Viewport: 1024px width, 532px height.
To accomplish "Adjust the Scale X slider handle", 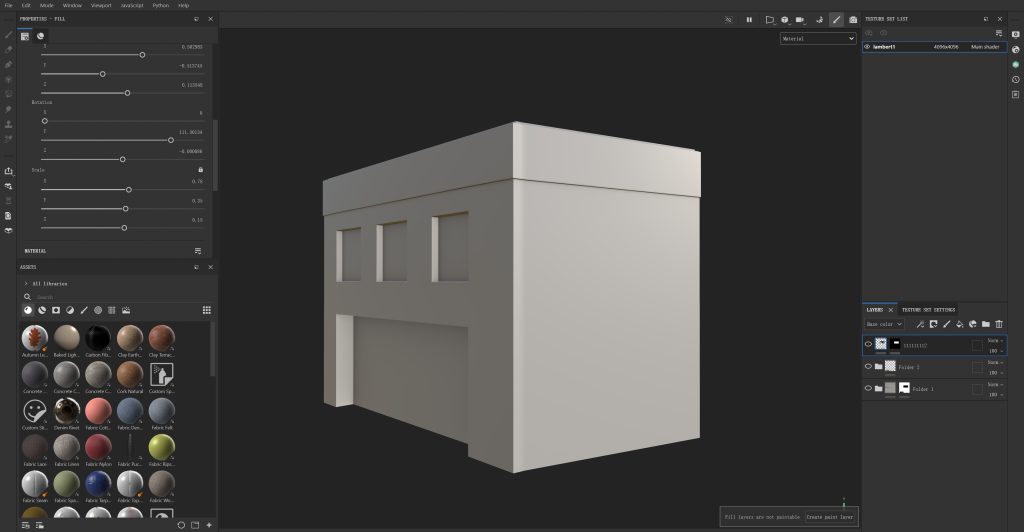I will (x=129, y=190).
